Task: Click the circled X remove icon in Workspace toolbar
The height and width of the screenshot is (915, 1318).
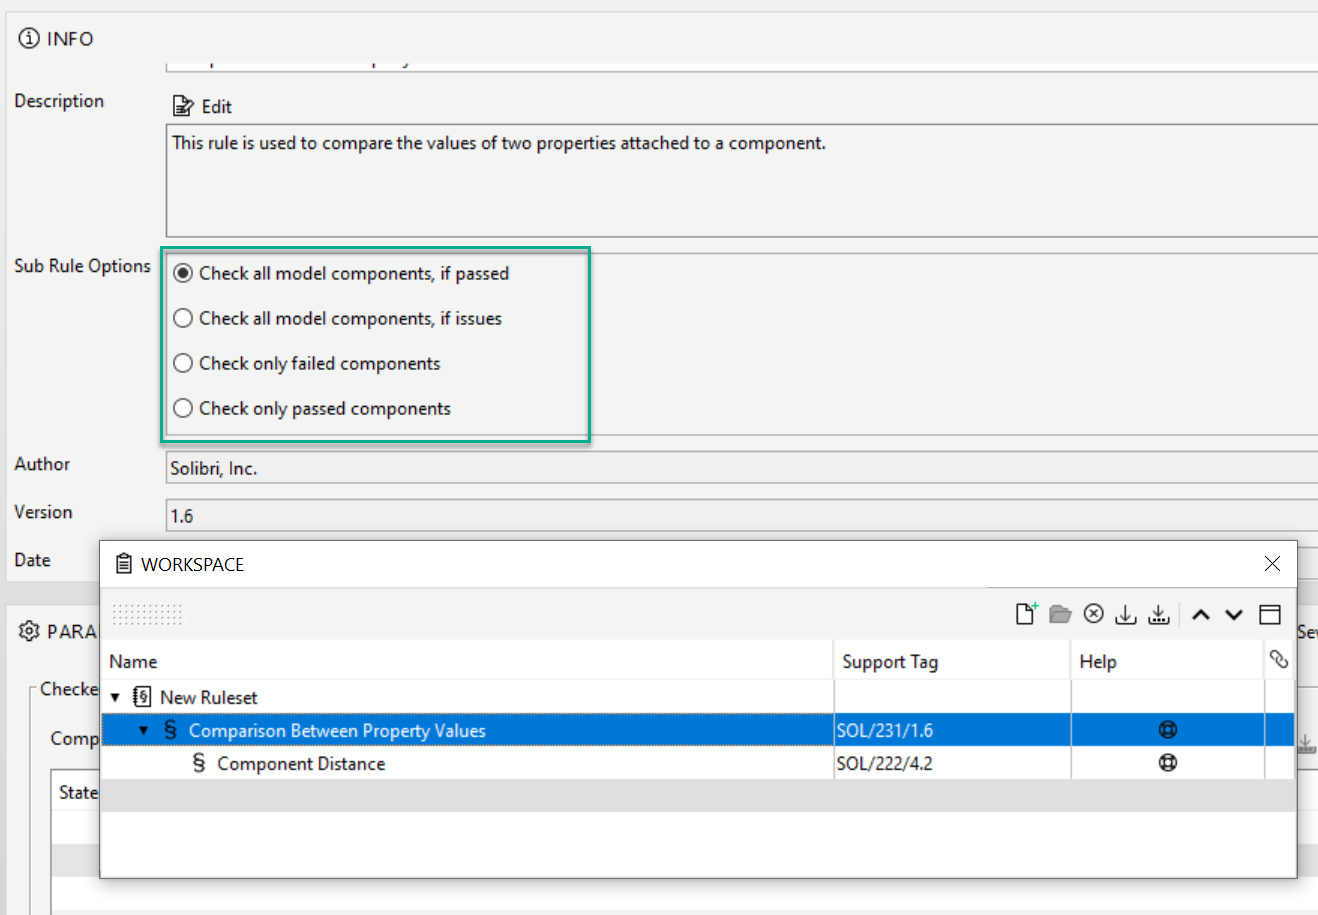Action: (x=1094, y=614)
